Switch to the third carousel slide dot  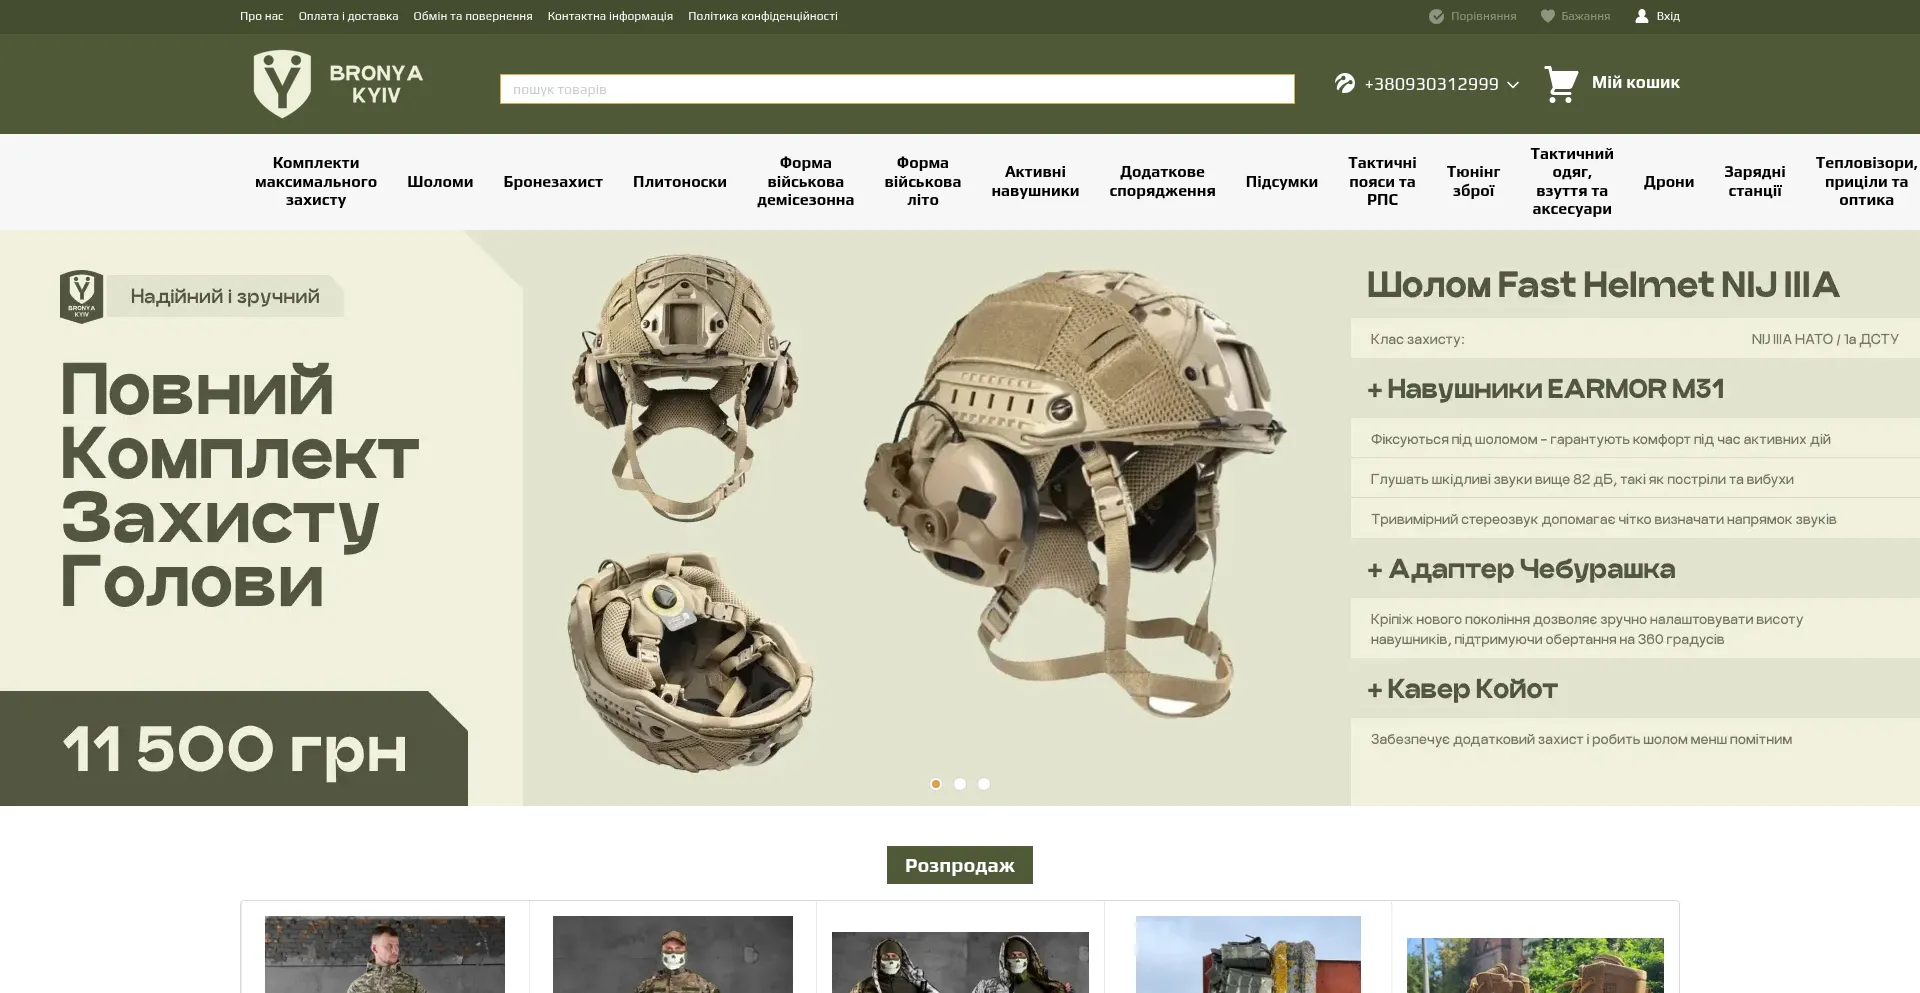984,784
